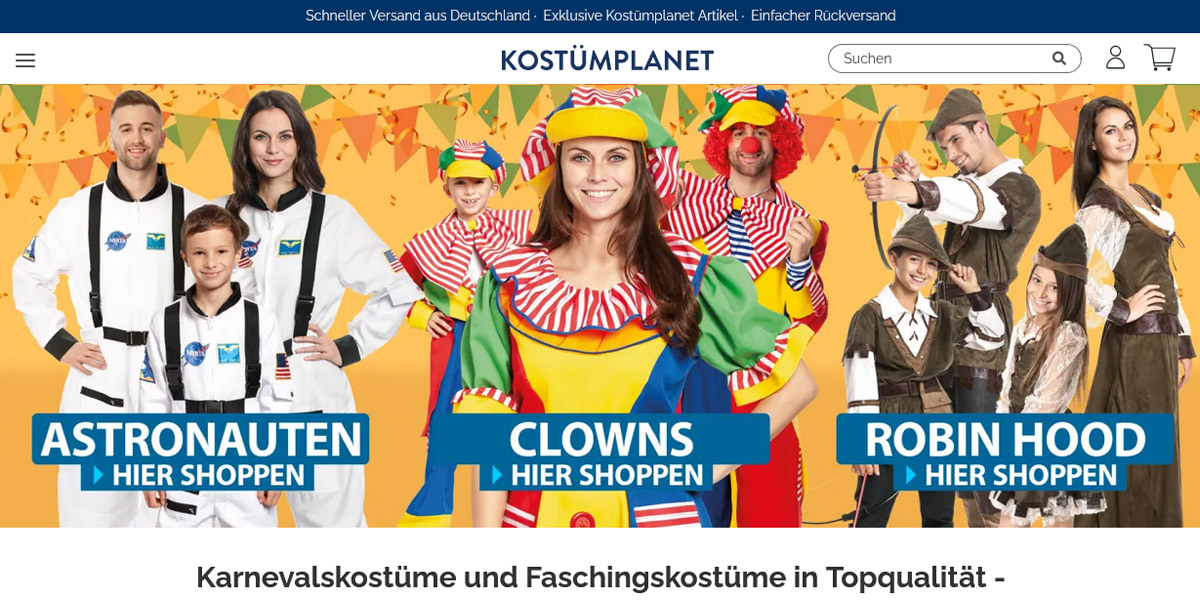Focus the Suchen search field

pyautogui.click(x=945, y=58)
